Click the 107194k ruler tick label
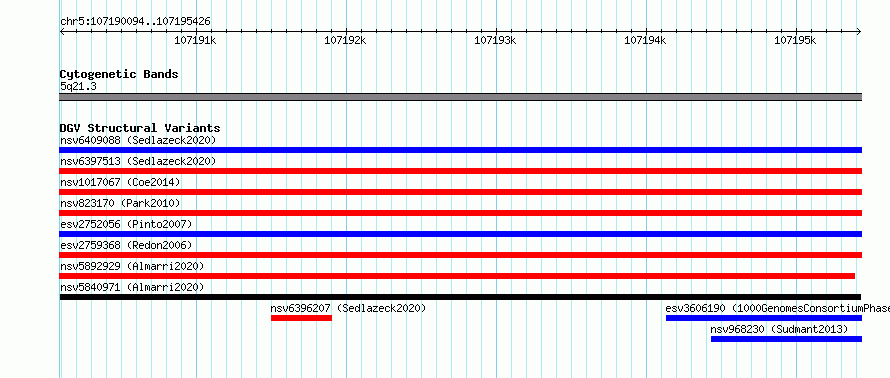 645,40
